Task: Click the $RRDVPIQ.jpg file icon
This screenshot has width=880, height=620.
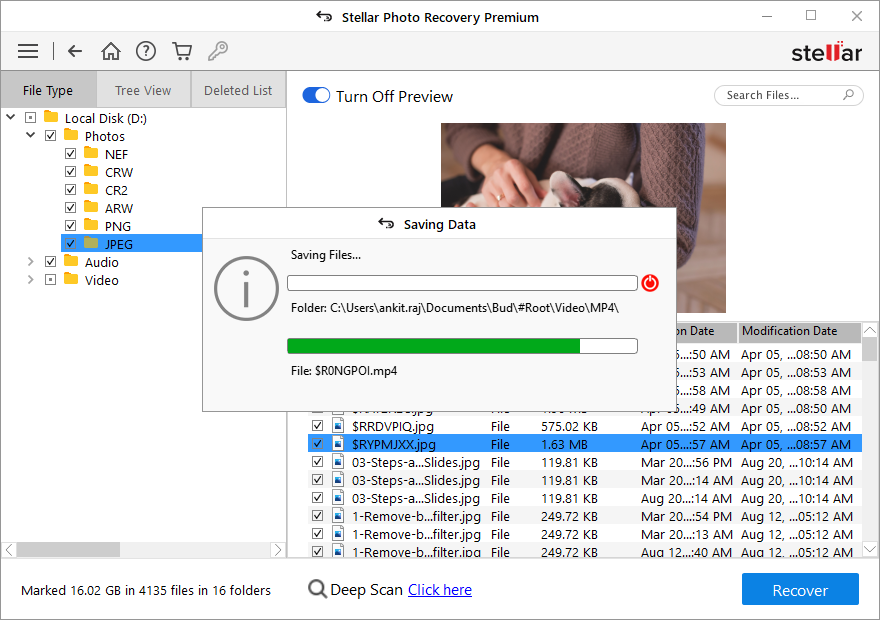Action: pos(338,426)
